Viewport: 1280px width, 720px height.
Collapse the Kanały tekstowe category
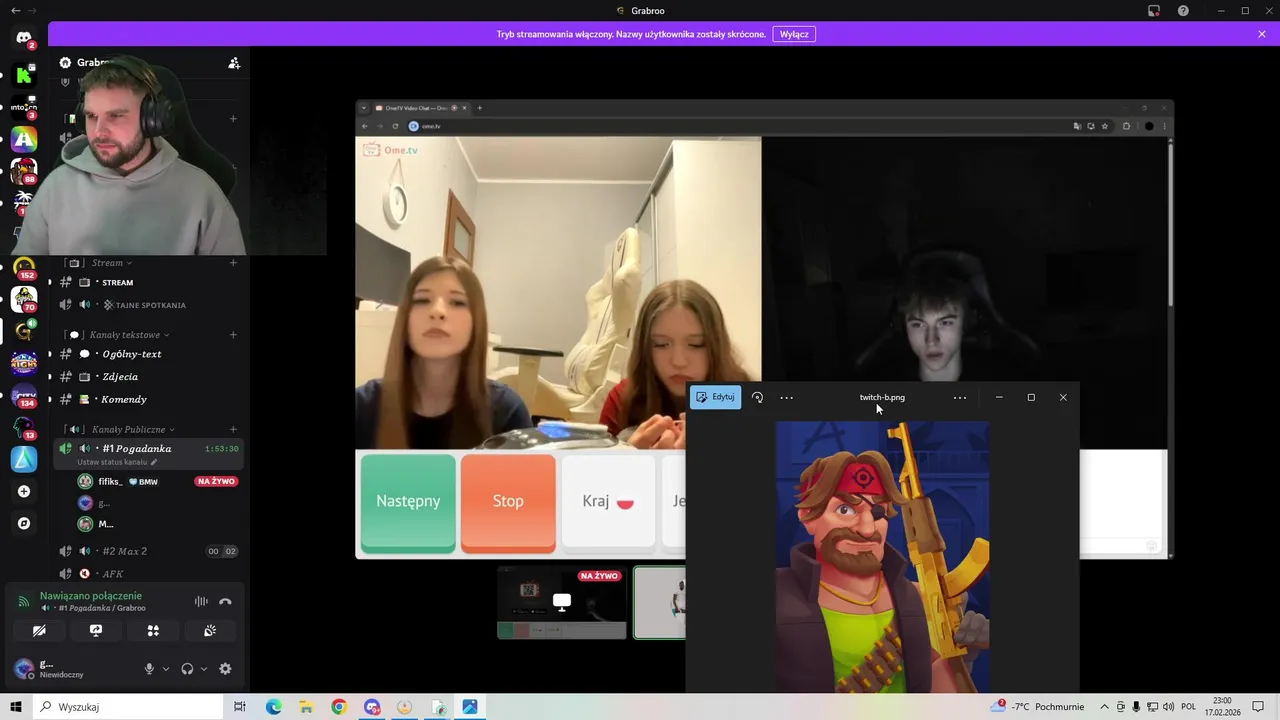click(117, 335)
